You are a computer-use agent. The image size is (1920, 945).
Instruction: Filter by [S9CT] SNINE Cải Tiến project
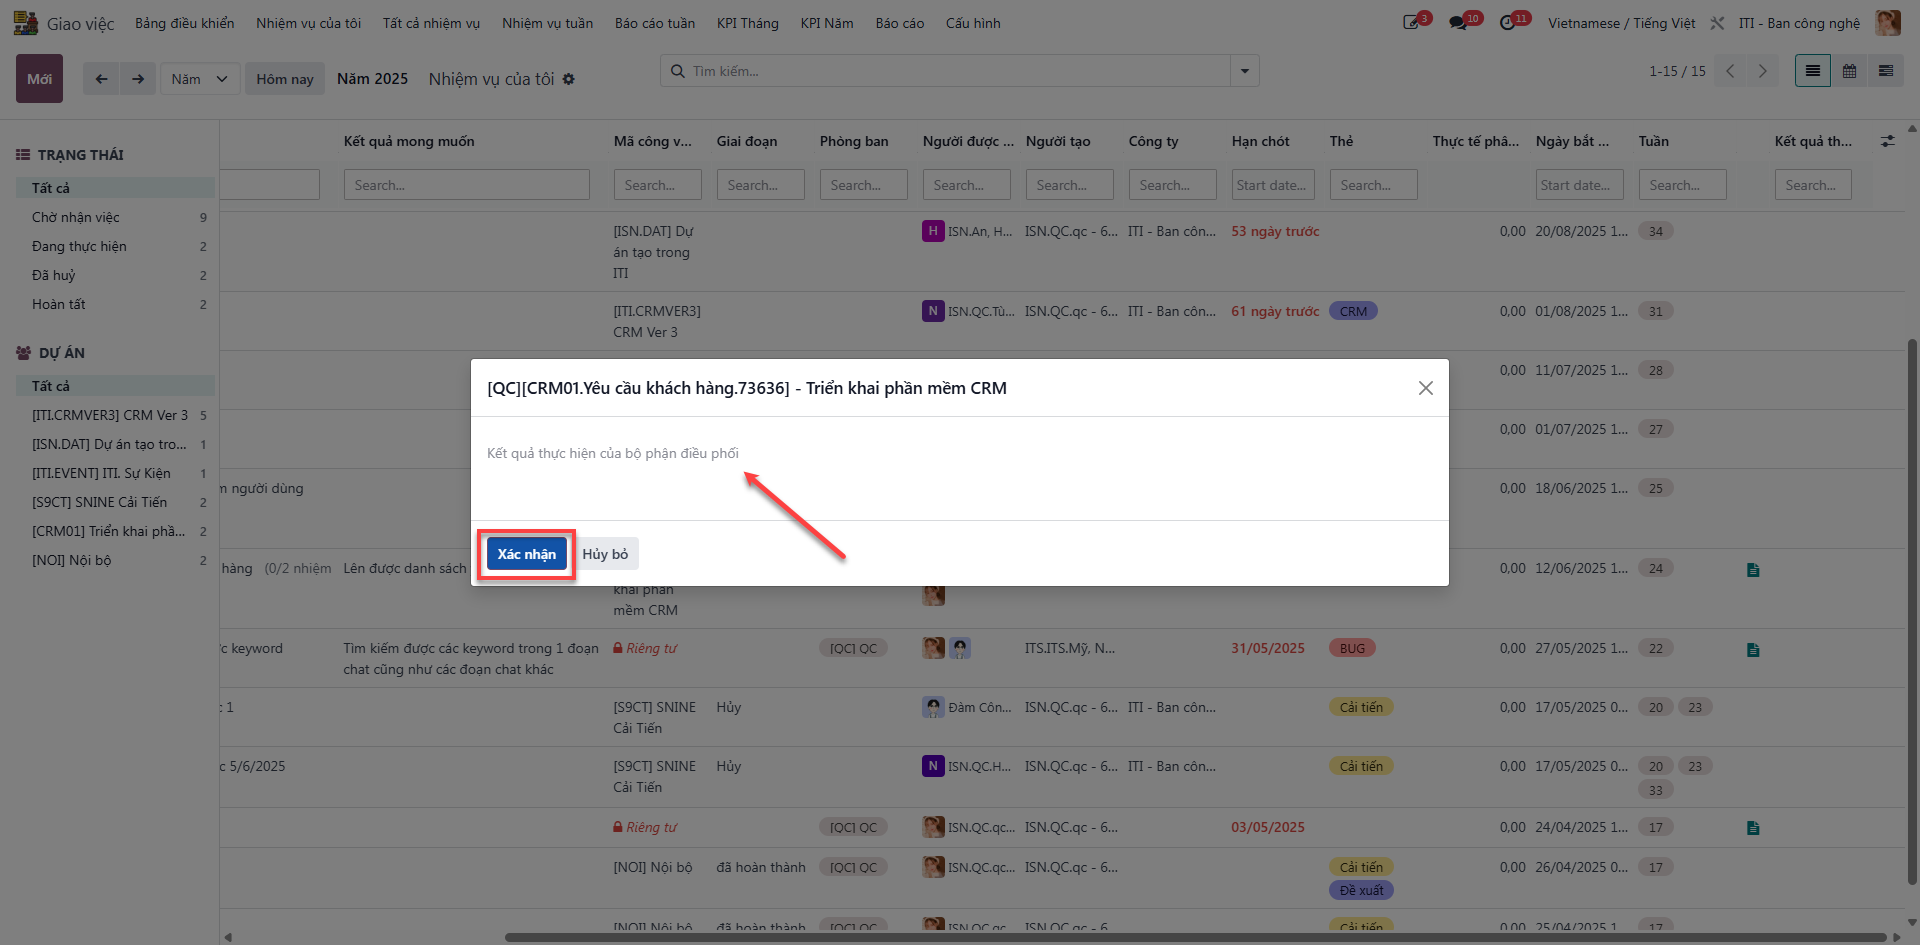click(115, 502)
